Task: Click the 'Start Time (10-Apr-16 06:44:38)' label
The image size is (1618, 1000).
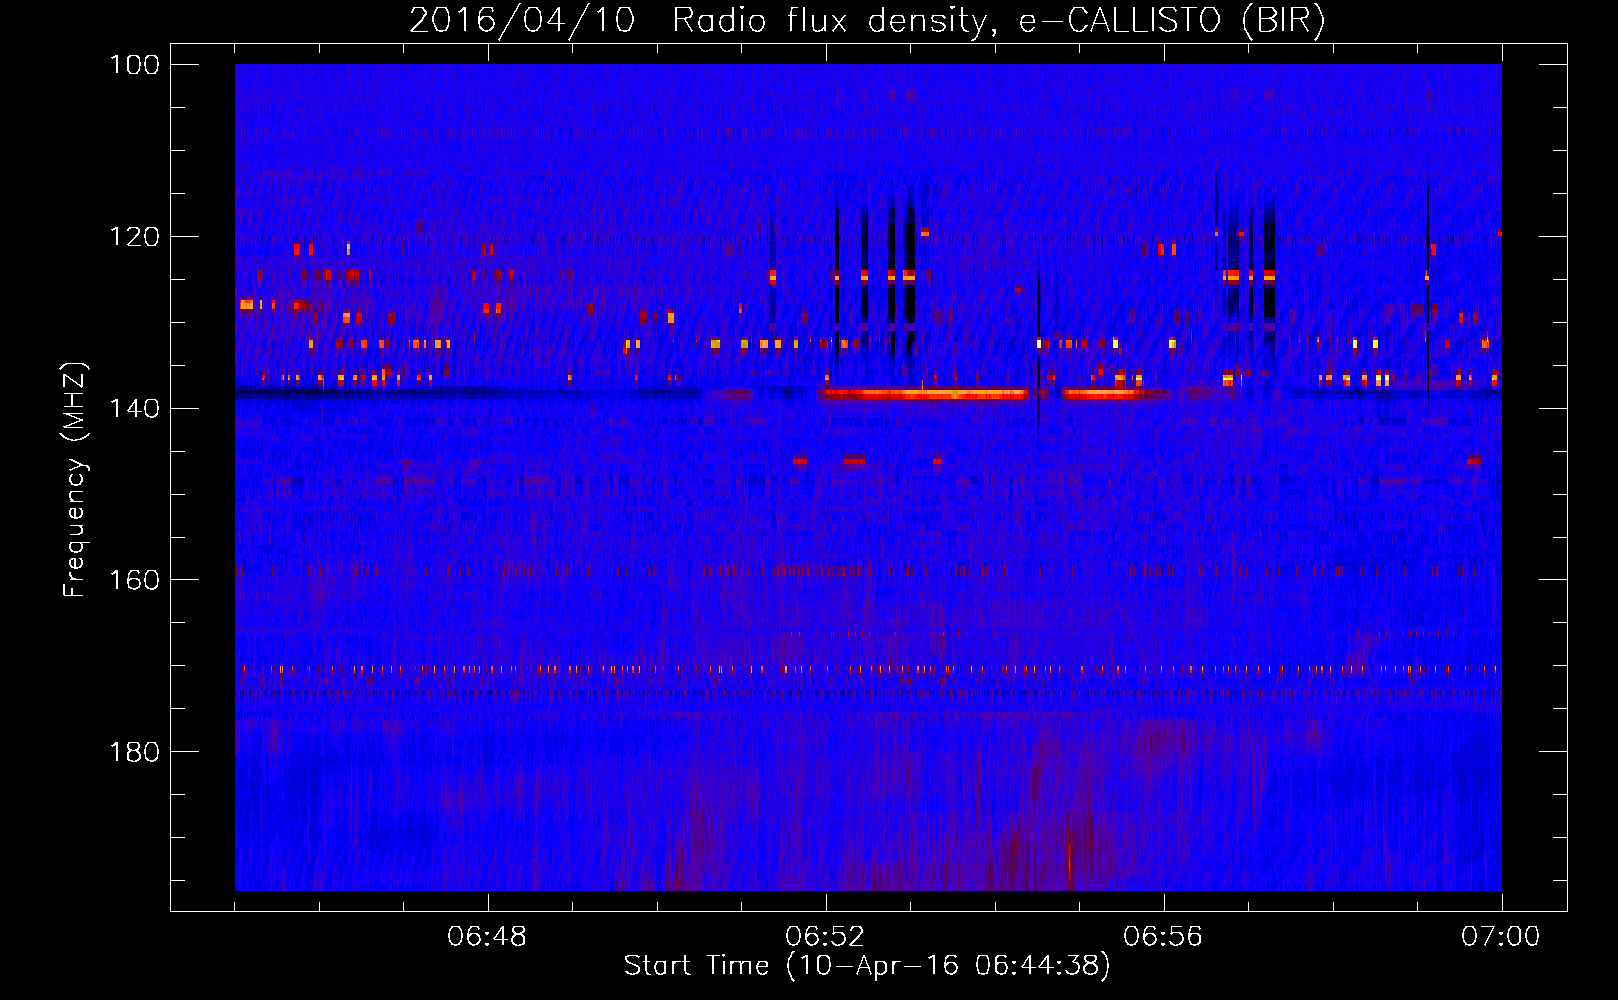Action: tap(867, 965)
